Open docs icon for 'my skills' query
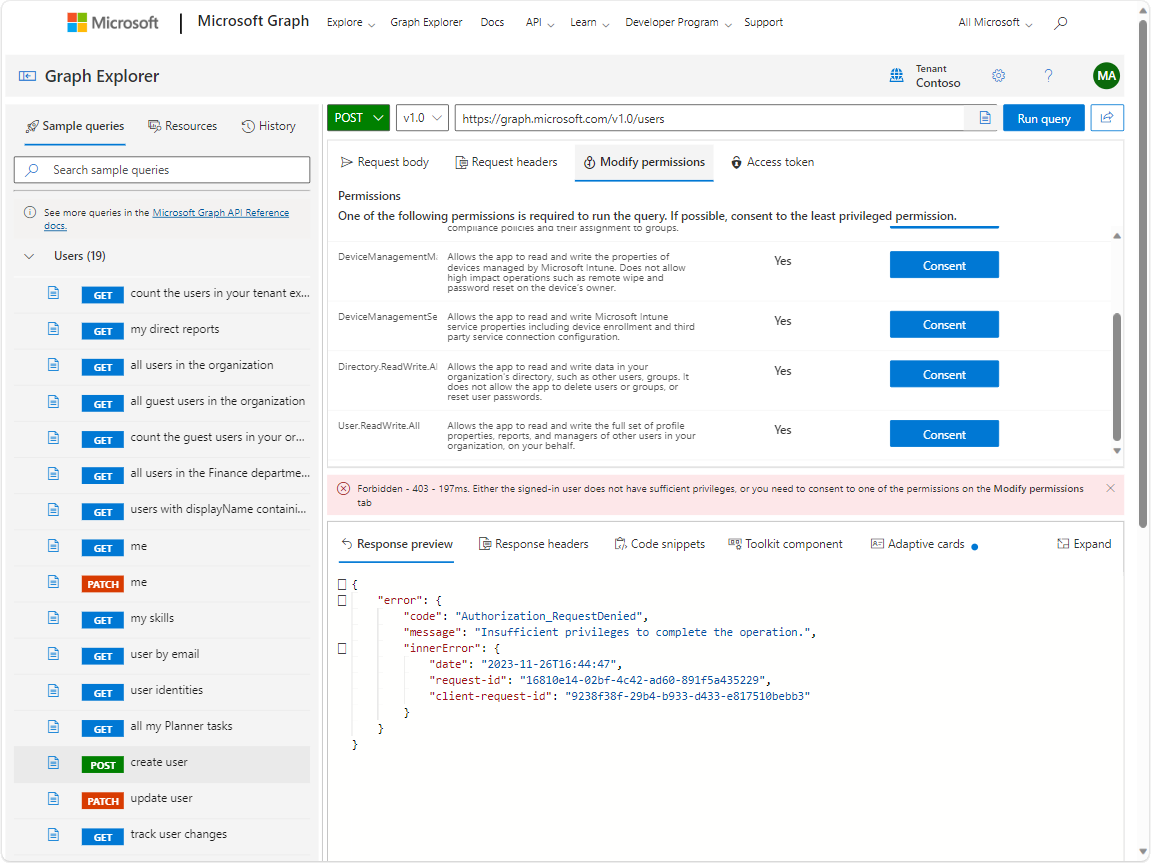This screenshot has width=1151, height=863. [x=54, y=618]
